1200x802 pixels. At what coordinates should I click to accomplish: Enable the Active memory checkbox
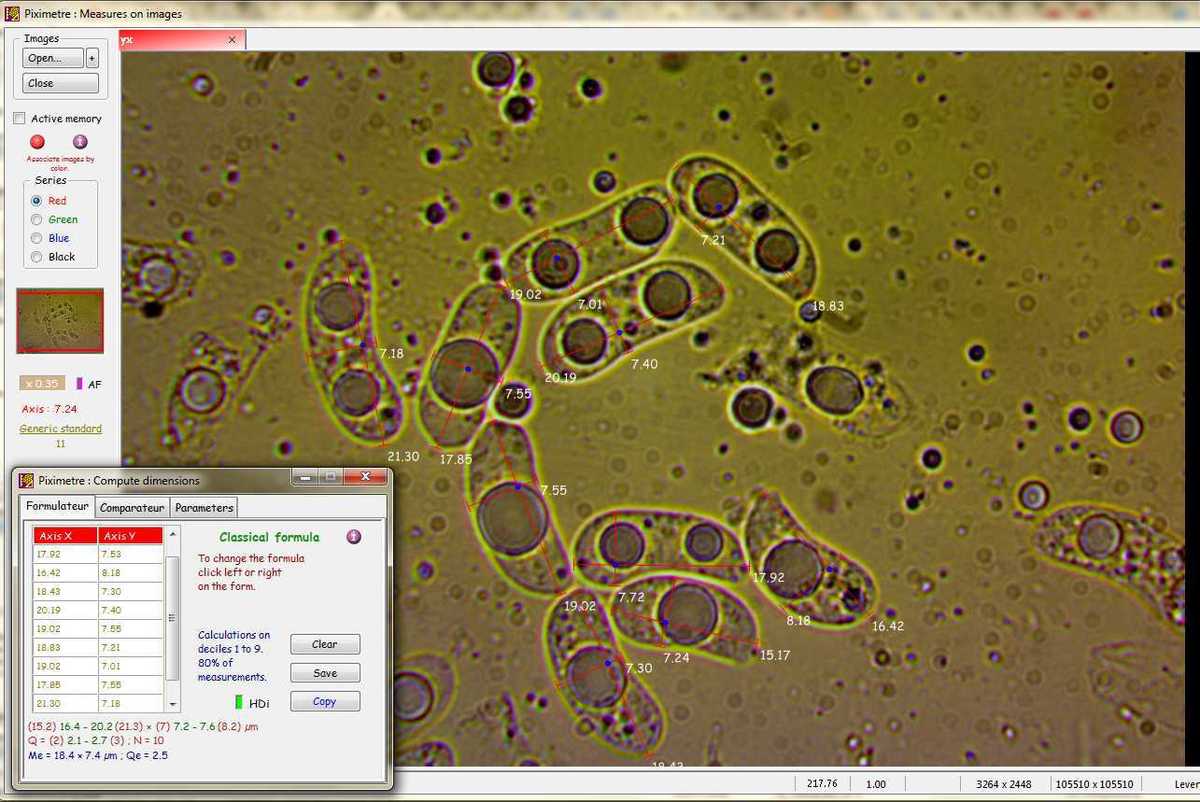point(19,118)
